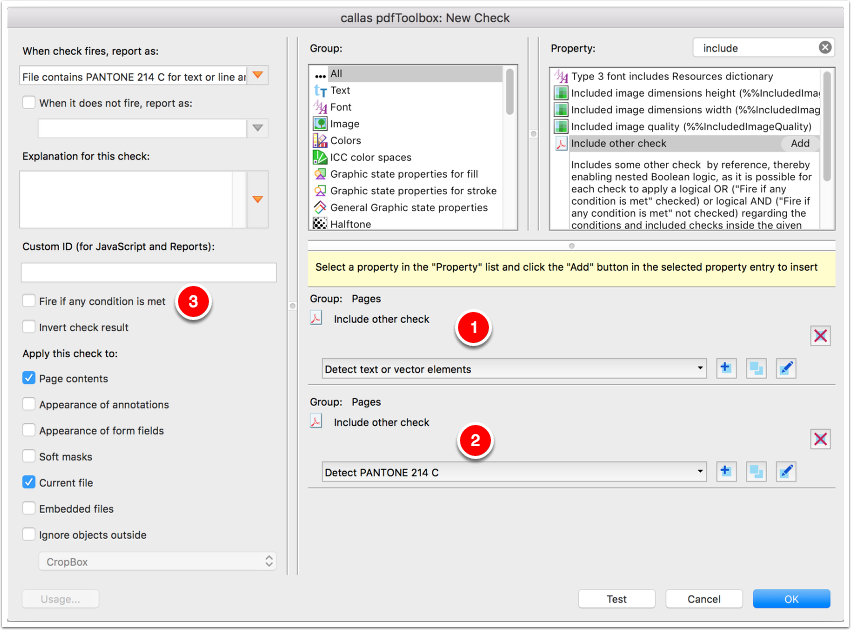The height and width of the screenshot is (630, 851).
Task: Toggle 'Ignore objects outside' checkbox
Action: [29, 534]
